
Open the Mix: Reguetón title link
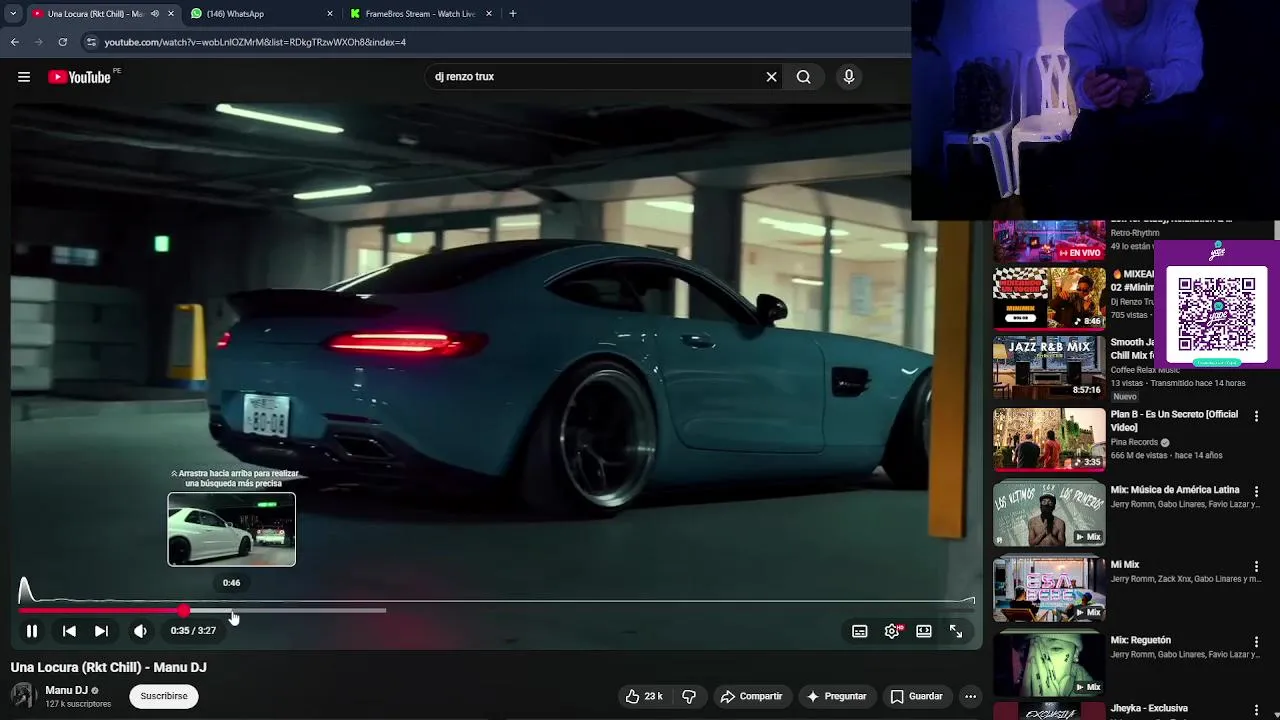pos(1141,640)
